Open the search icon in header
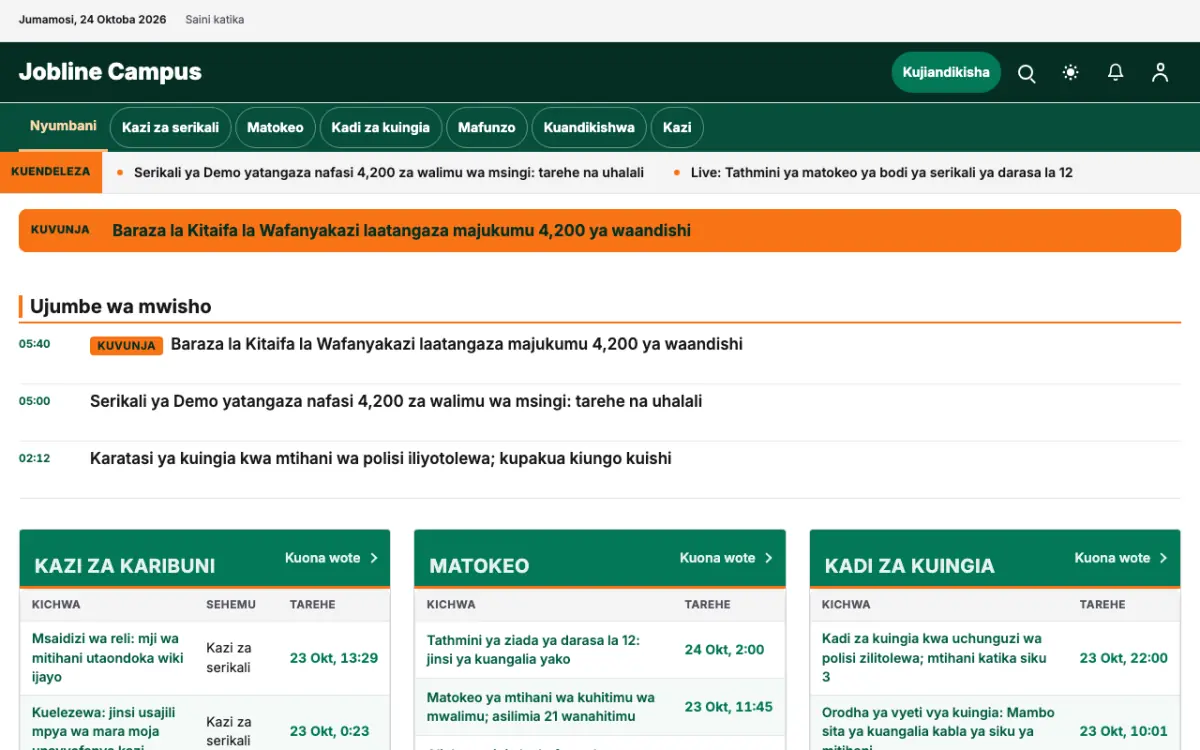The image size is (1200, 750). pyautogui.click(x=1026, y=73)
